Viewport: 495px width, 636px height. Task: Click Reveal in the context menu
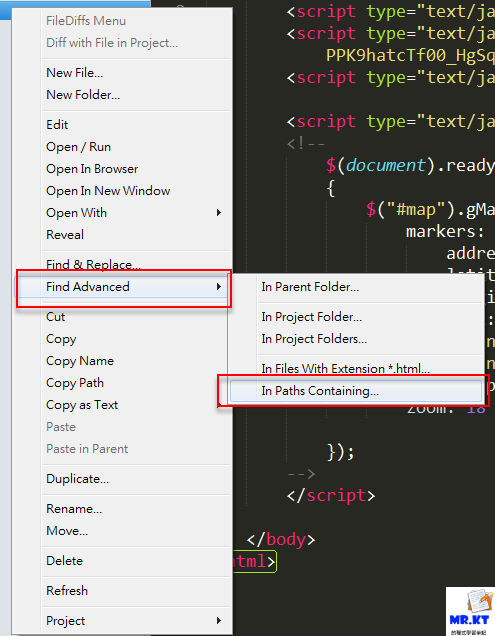[x=65, y=234]
